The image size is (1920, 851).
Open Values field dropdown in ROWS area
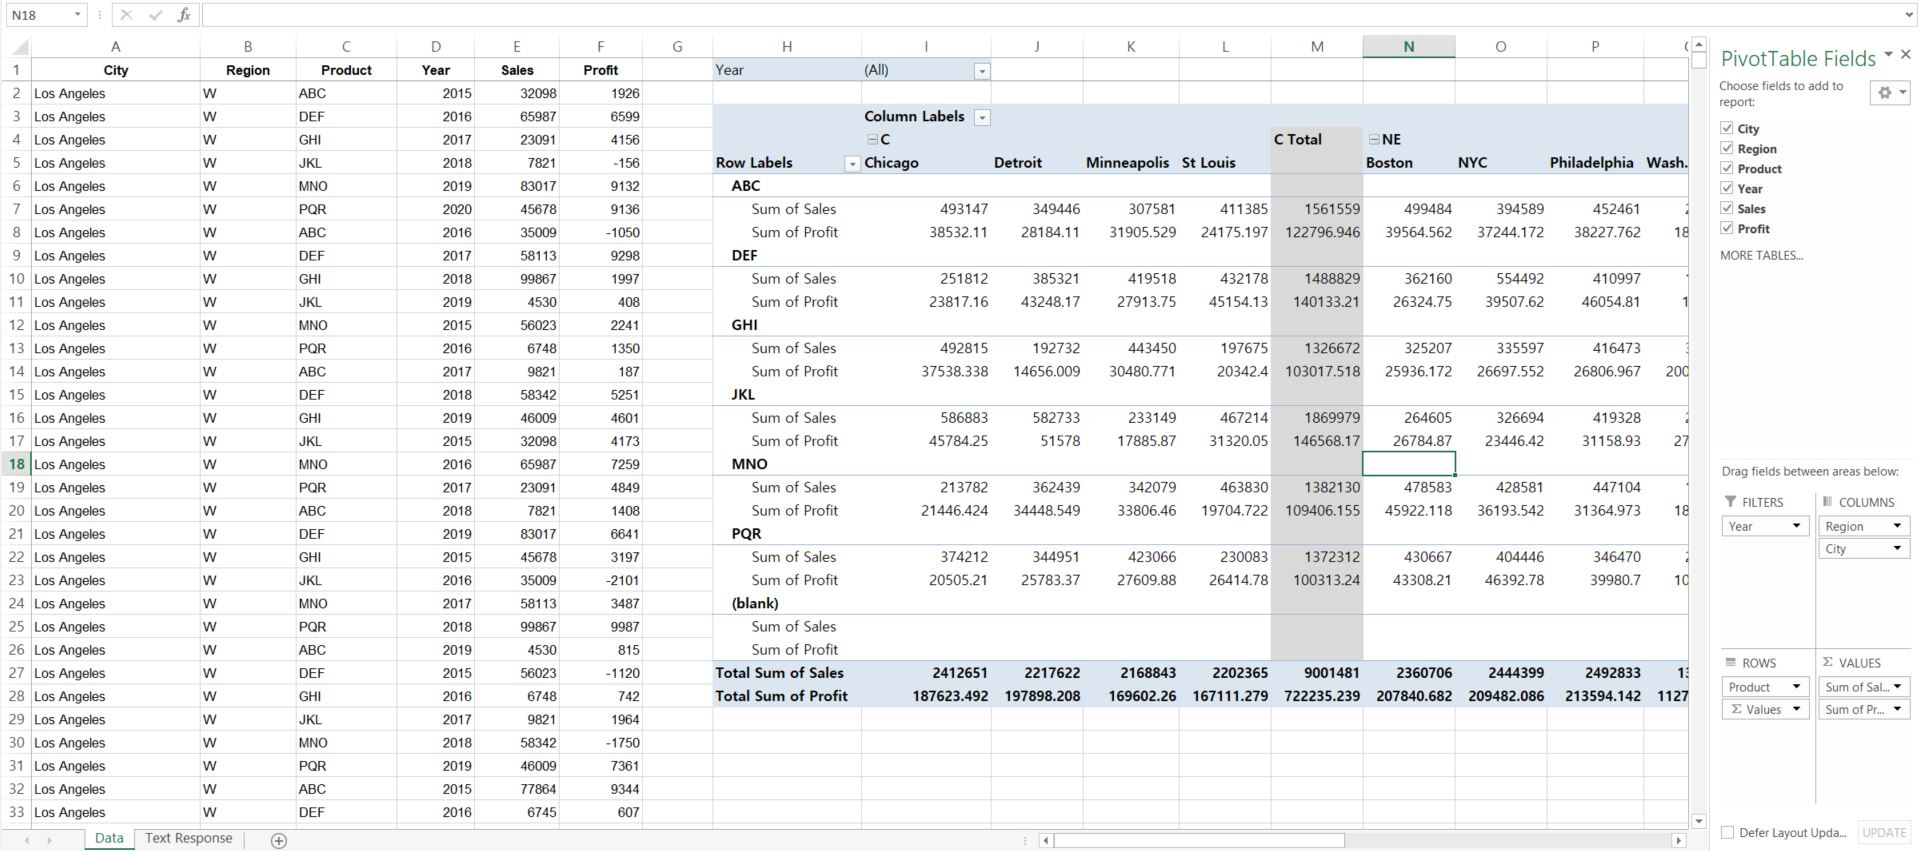(x=1796, y=709)
